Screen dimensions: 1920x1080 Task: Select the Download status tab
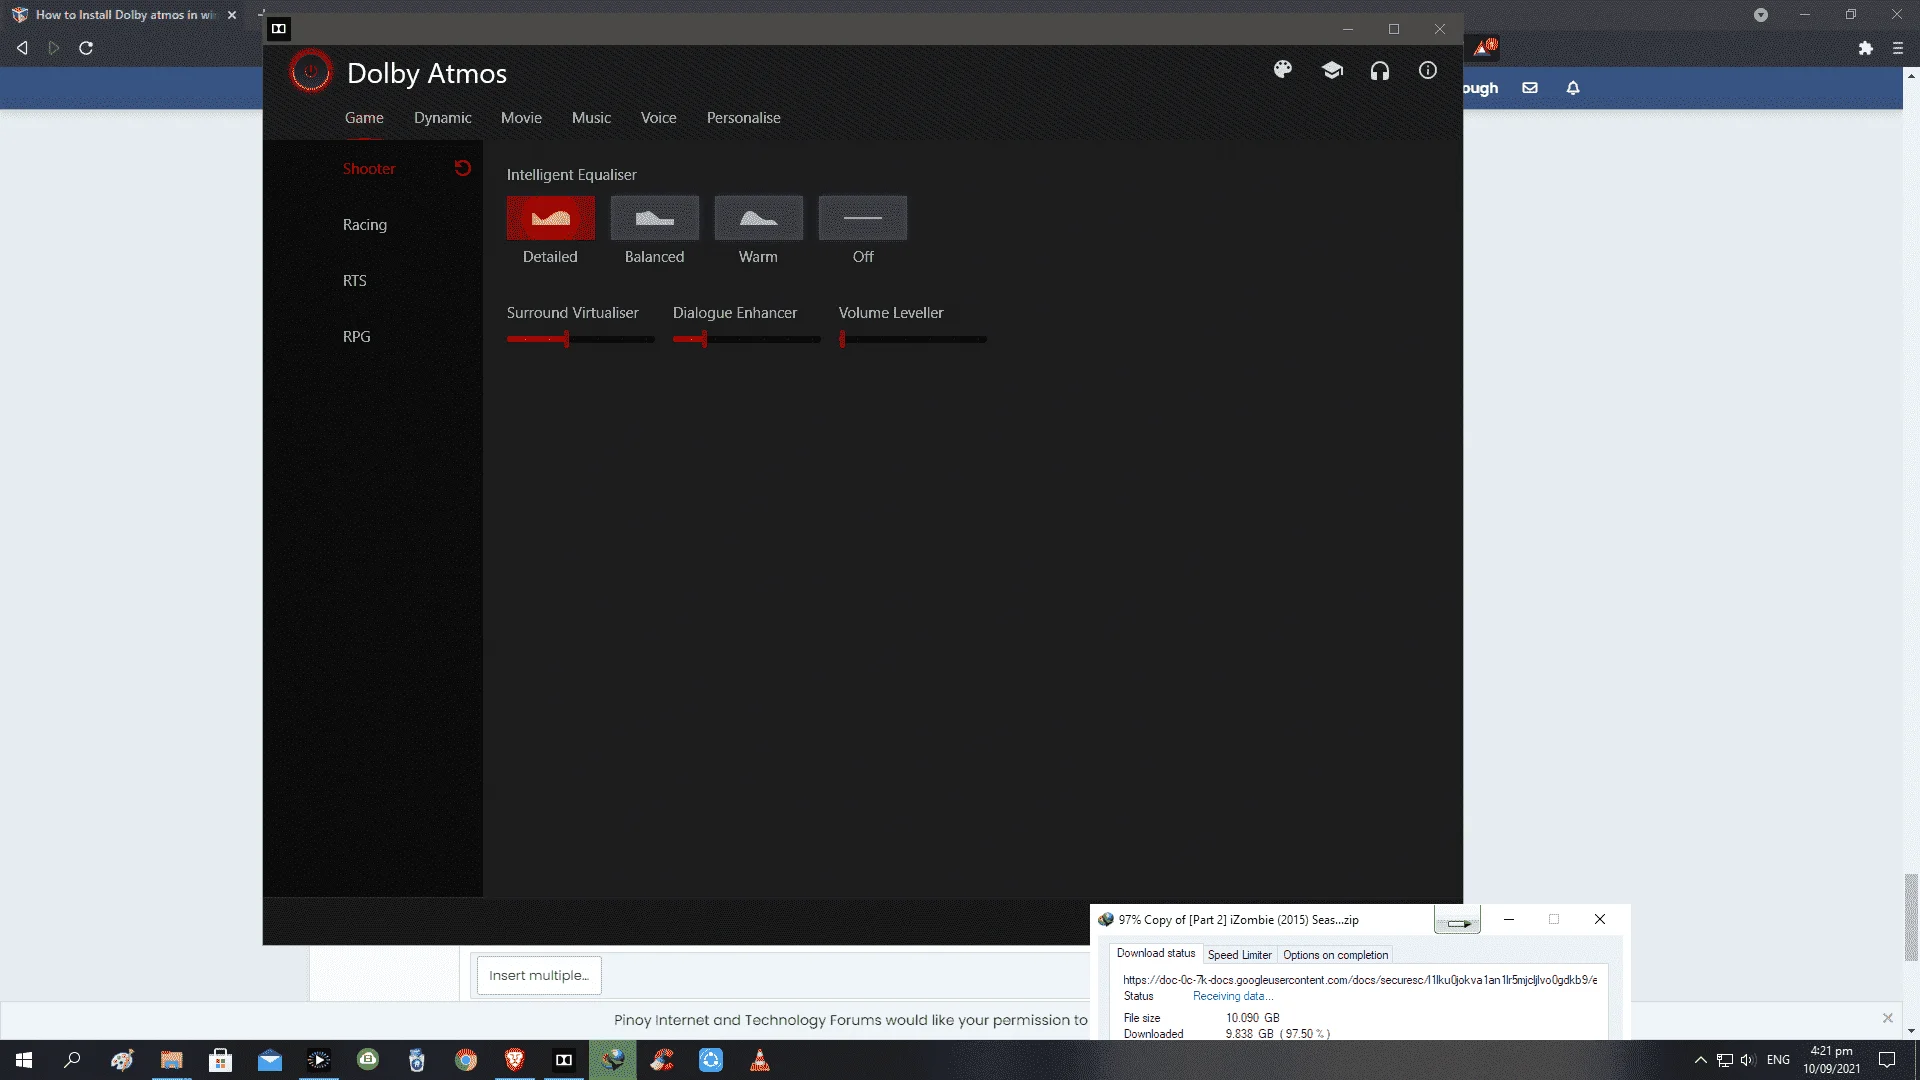1156,954
